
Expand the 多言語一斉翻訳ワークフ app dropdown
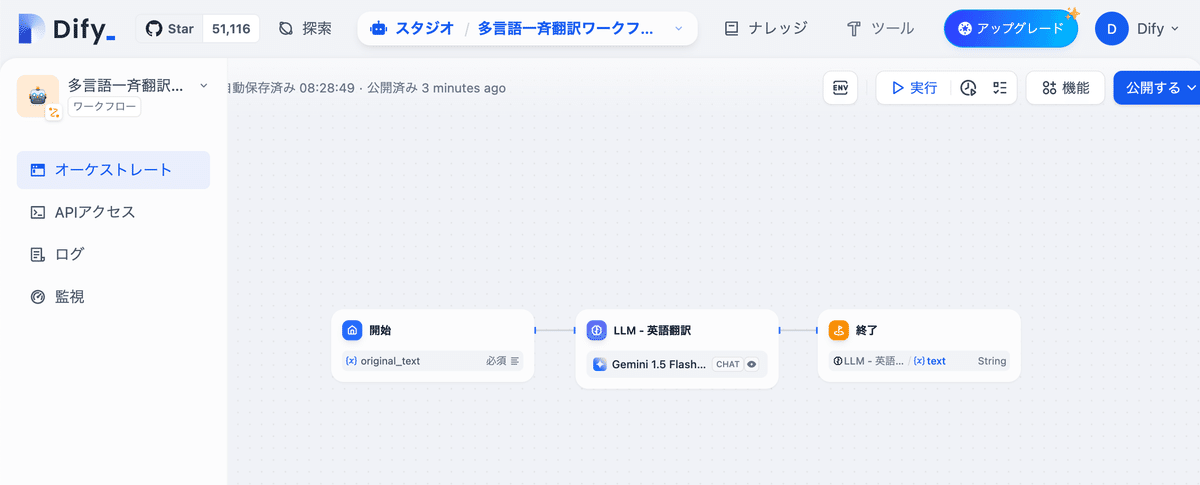click(x=679, y=29)
